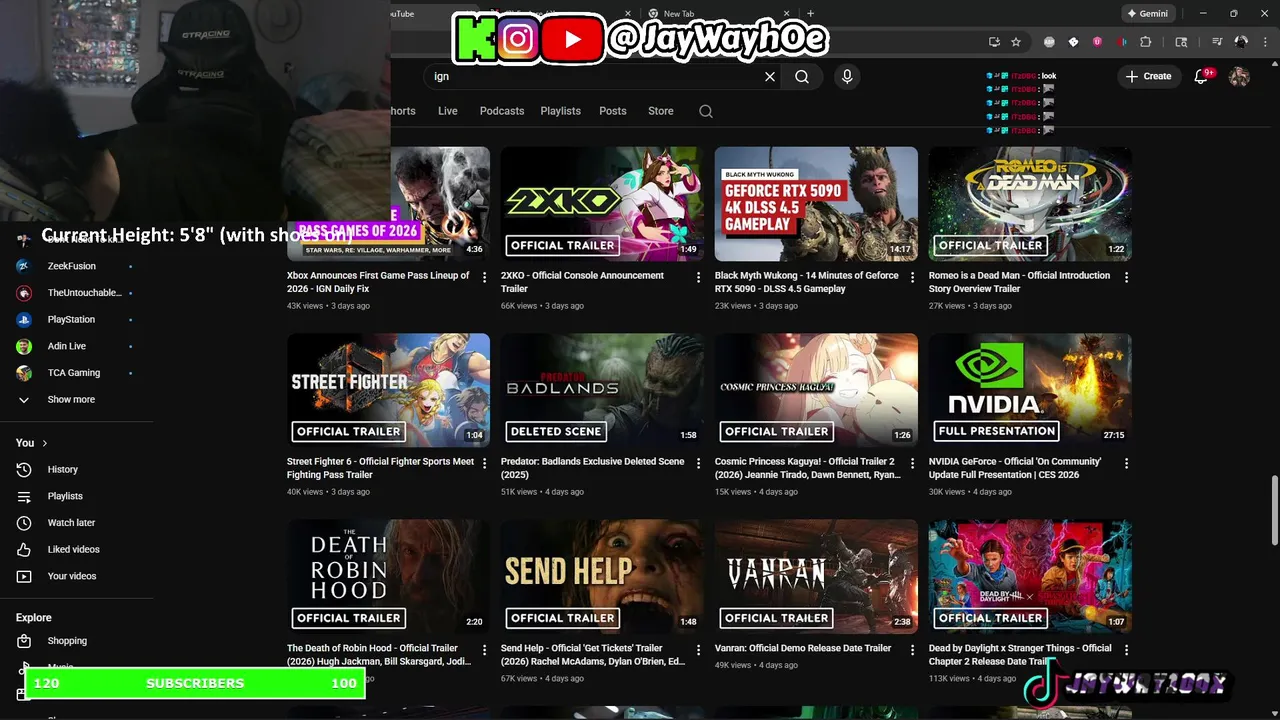Image resolution: width=1280 pixels, height=720 pixels.
Task: Search within channel using magnifier icon
Action: (x=706, y=111)
